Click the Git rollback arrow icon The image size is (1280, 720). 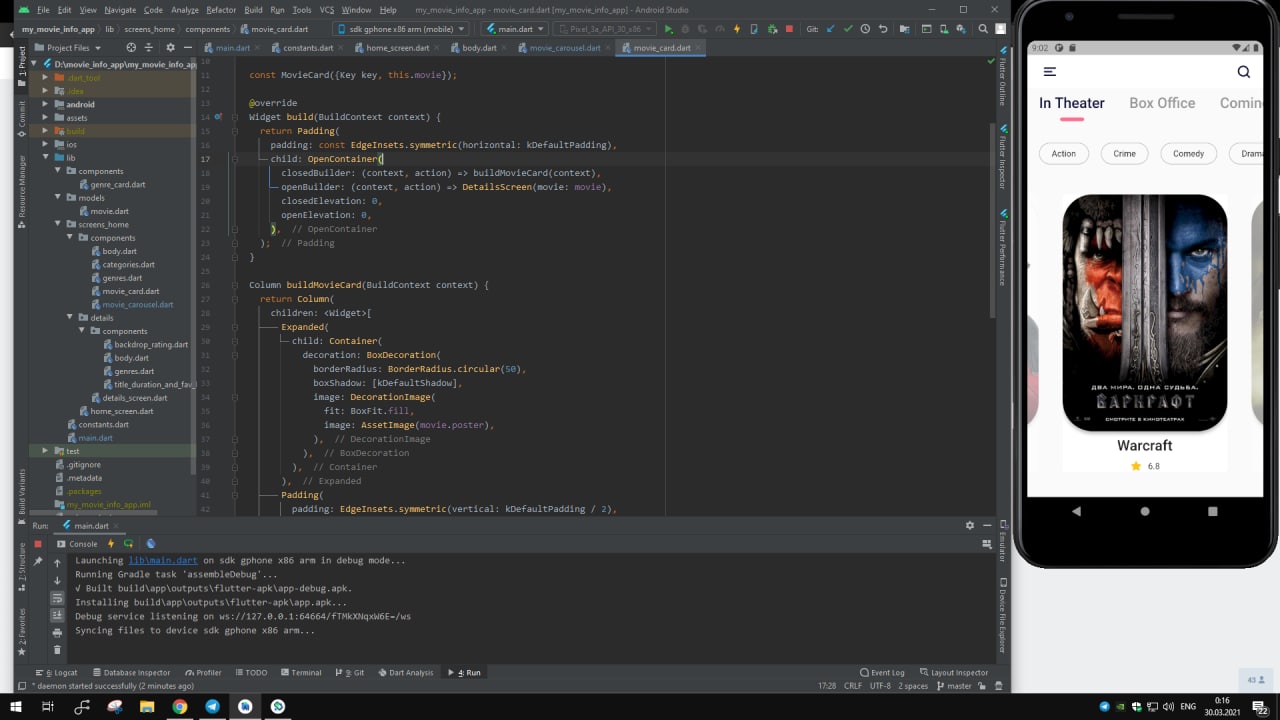coord(883,29)
